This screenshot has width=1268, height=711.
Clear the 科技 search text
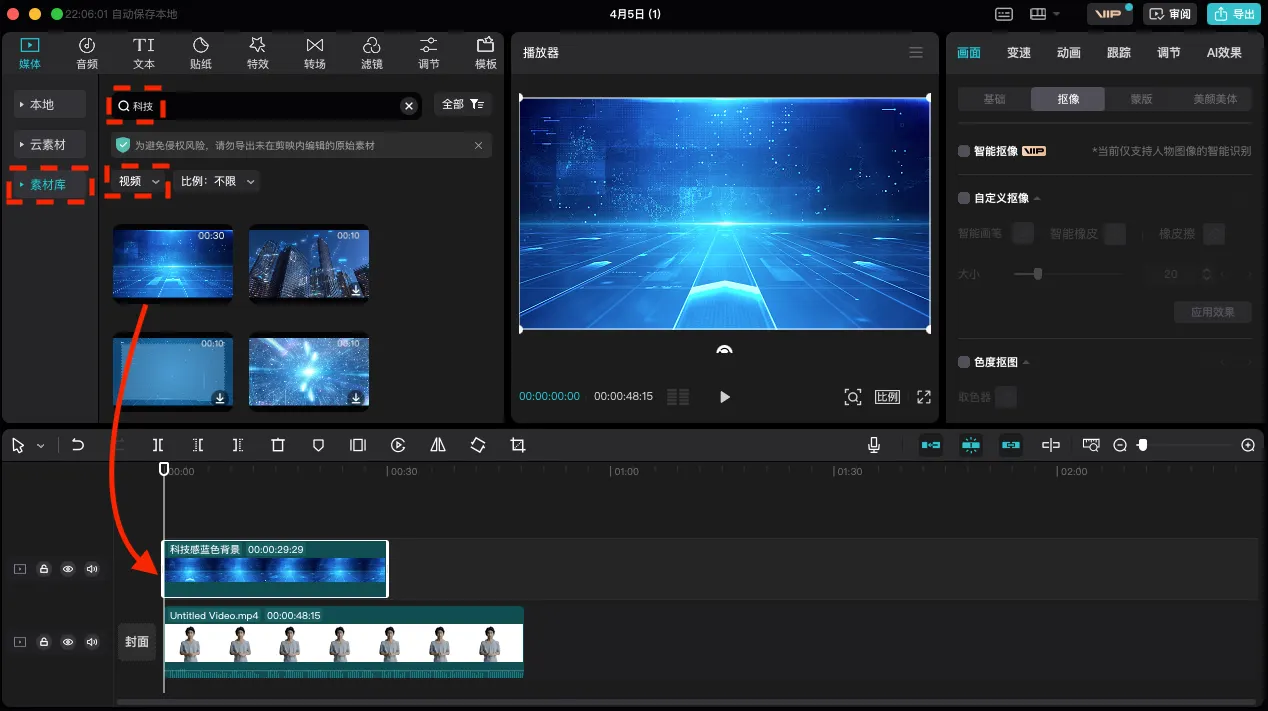click(408, 105)
